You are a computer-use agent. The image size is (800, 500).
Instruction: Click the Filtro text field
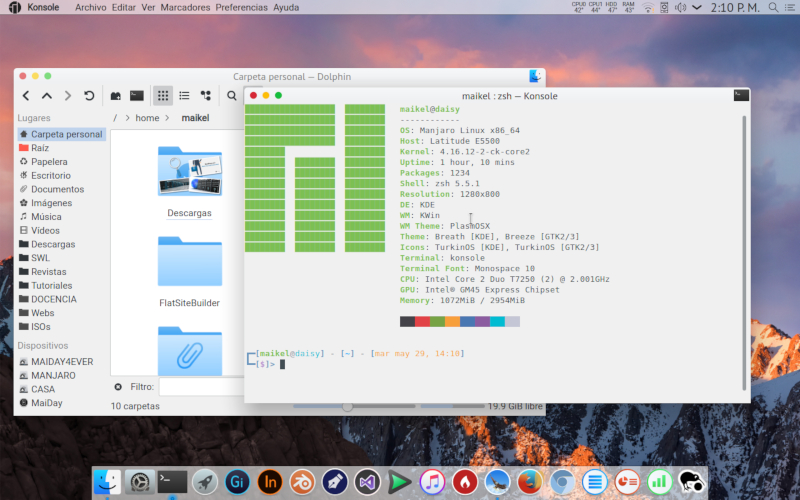pos(201,387)
